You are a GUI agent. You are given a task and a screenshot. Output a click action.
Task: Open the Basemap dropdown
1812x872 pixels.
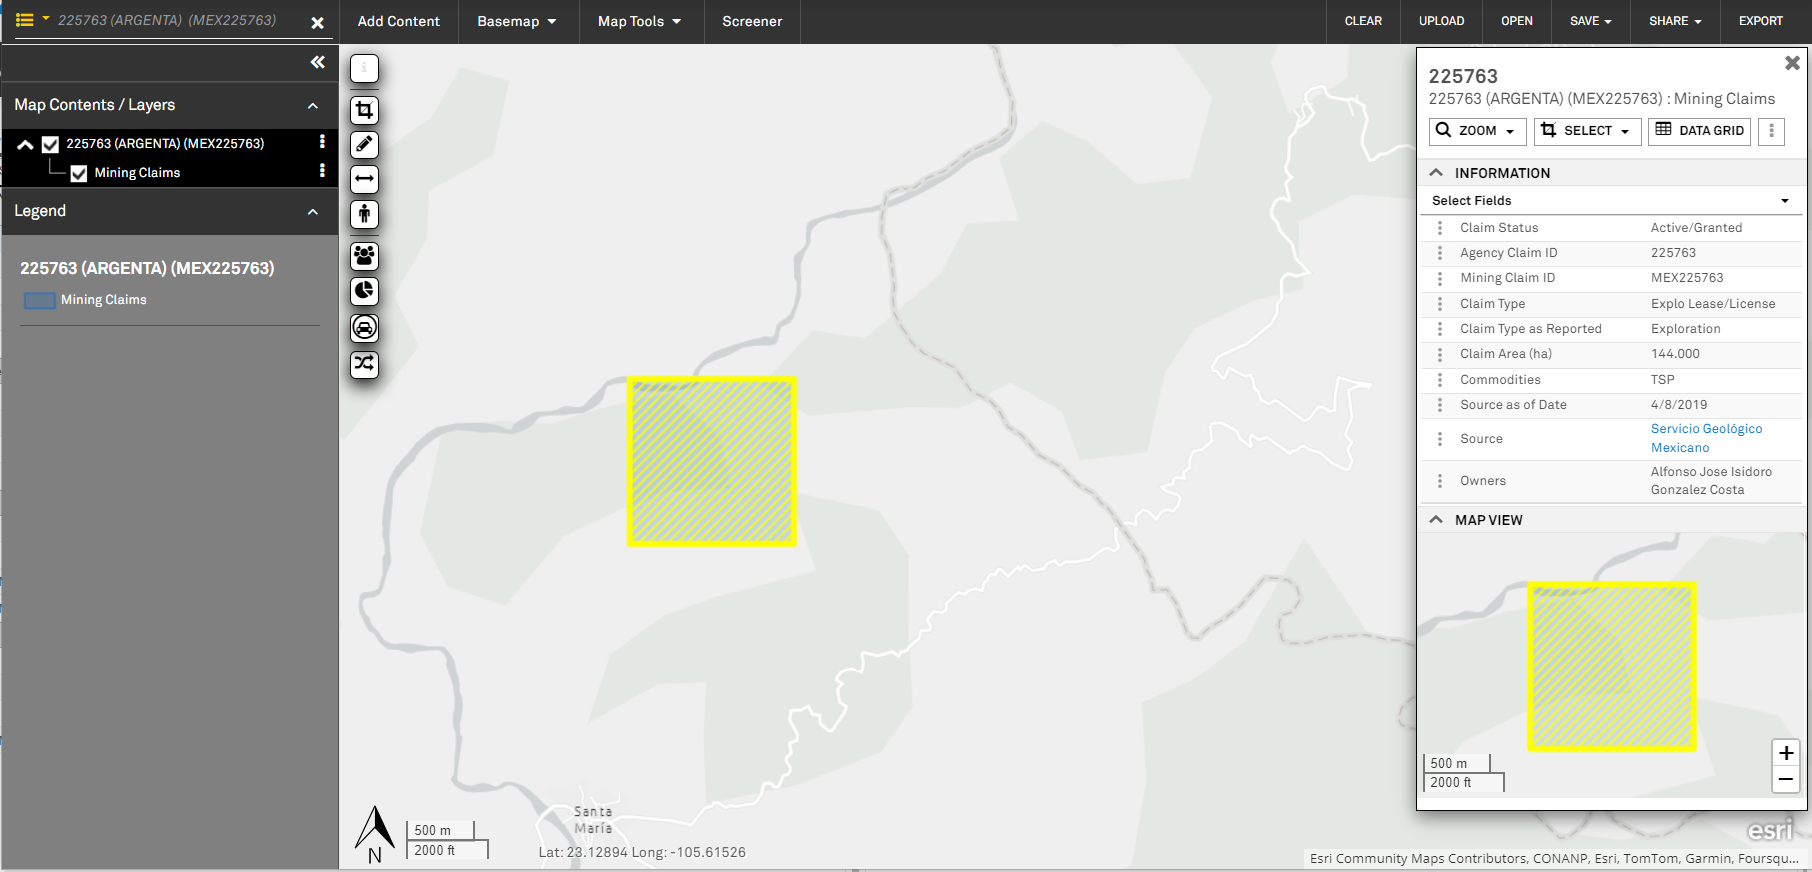(517, 21)
